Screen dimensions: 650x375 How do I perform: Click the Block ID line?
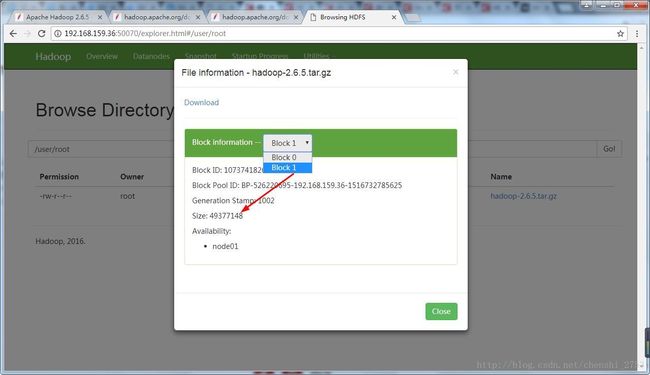(228, 170)
